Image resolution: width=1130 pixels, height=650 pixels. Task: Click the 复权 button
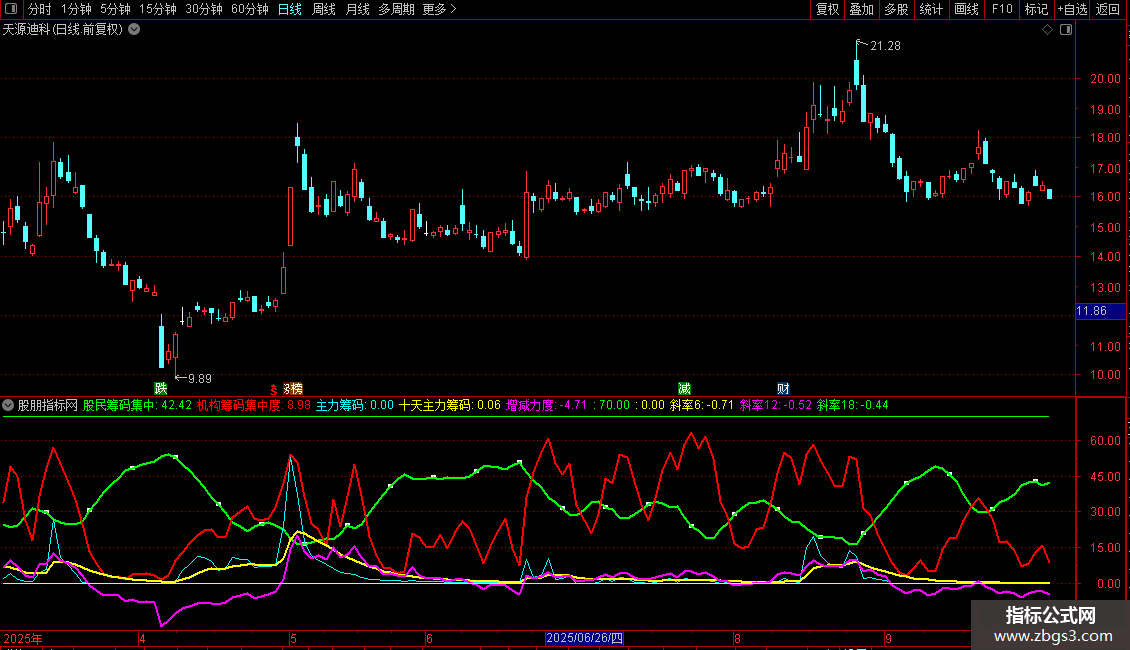click(827, 9)
